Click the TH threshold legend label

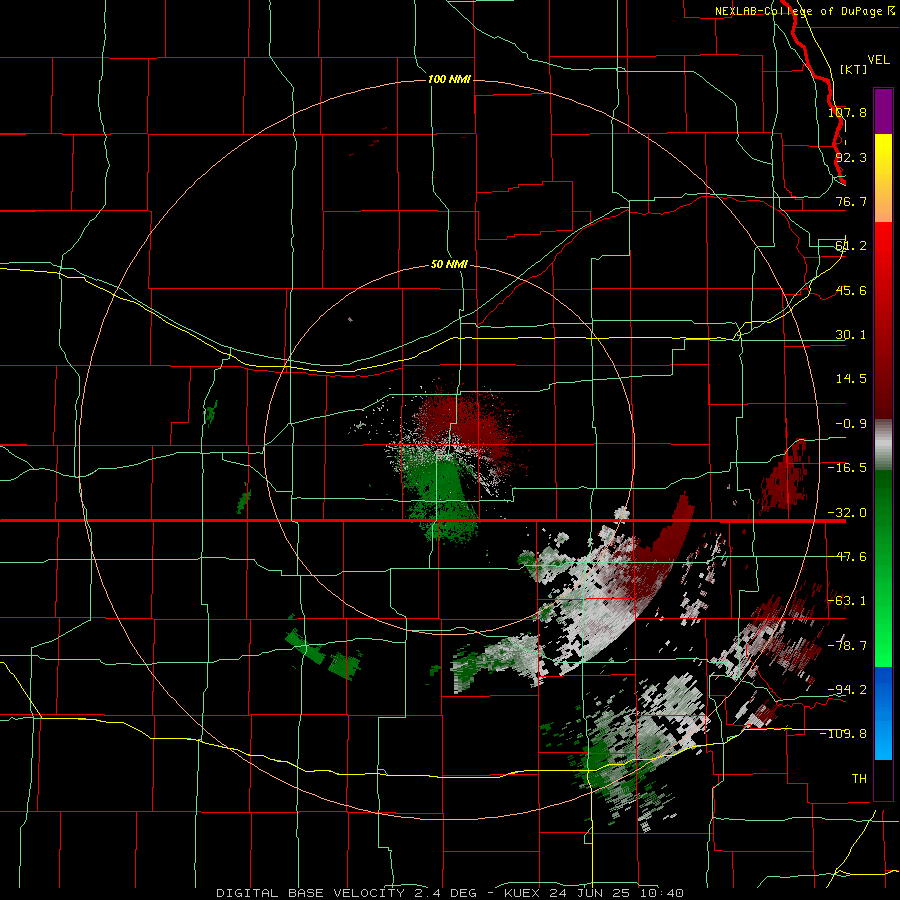859,779
